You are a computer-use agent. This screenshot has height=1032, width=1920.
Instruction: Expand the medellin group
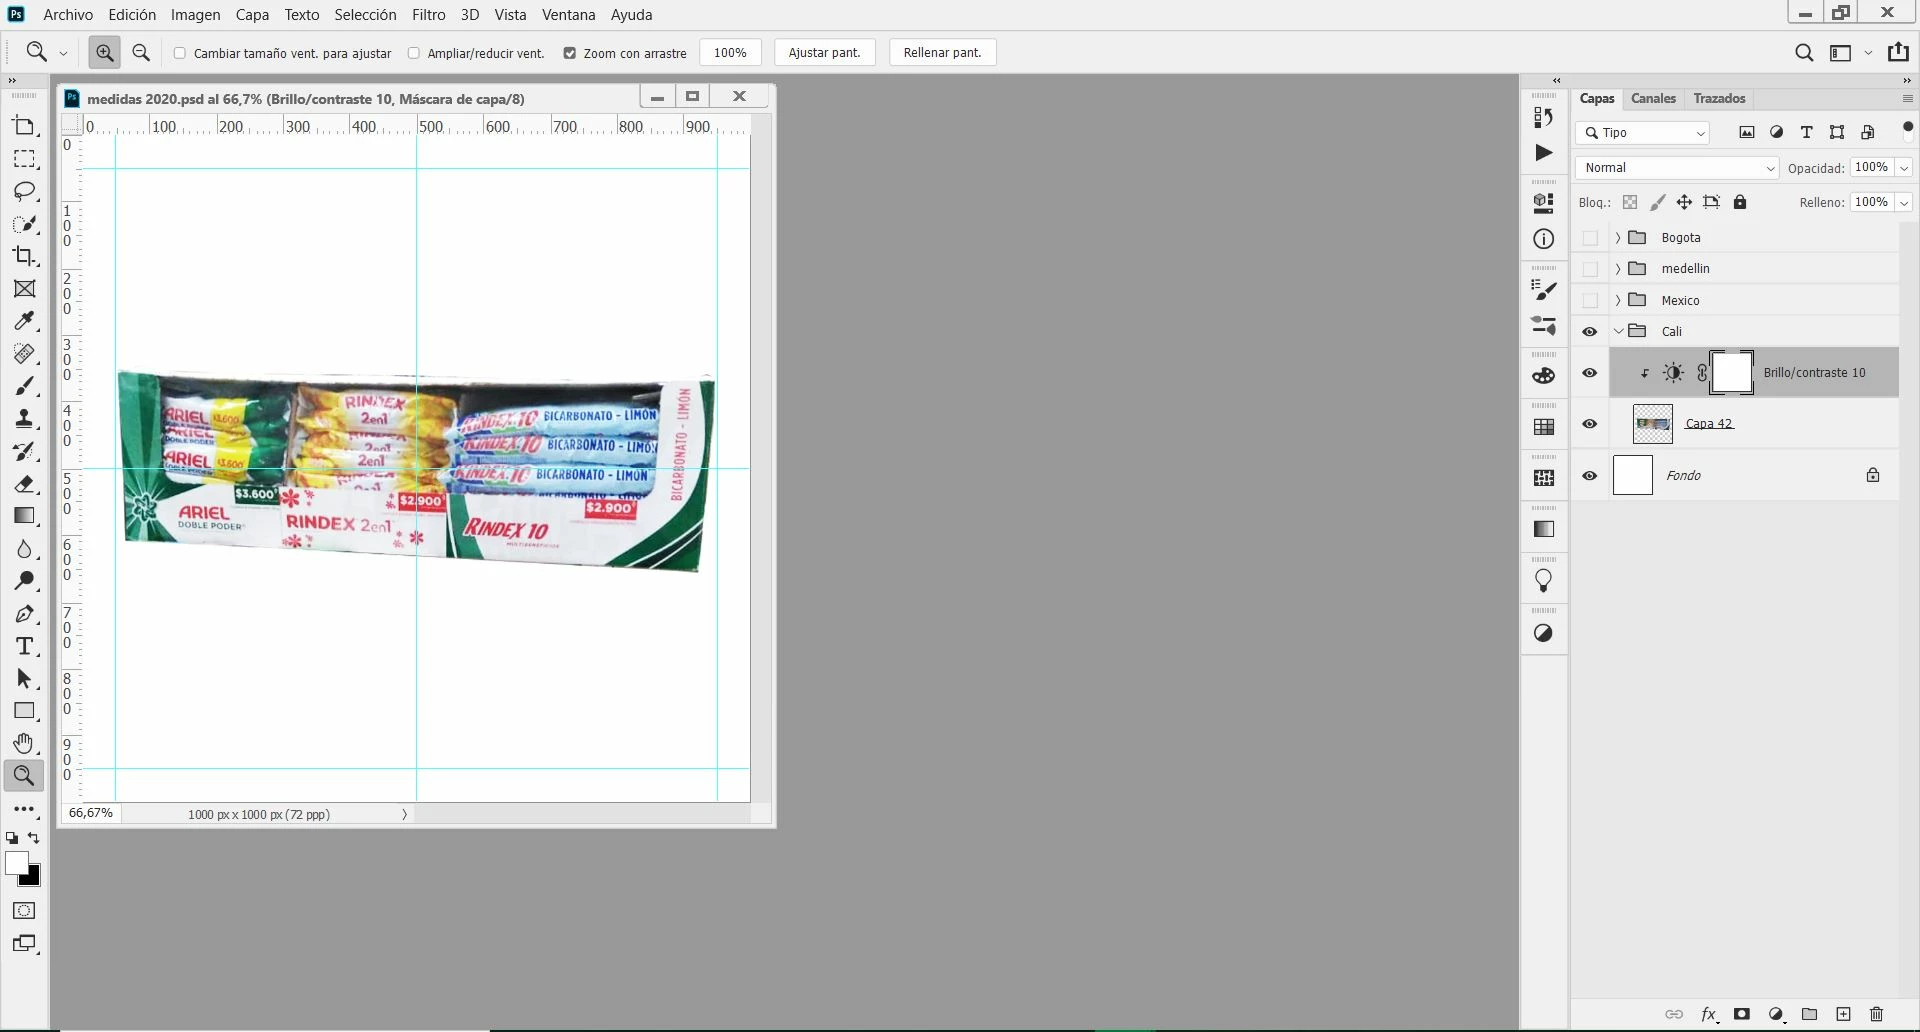click(x=1618, y=269)
